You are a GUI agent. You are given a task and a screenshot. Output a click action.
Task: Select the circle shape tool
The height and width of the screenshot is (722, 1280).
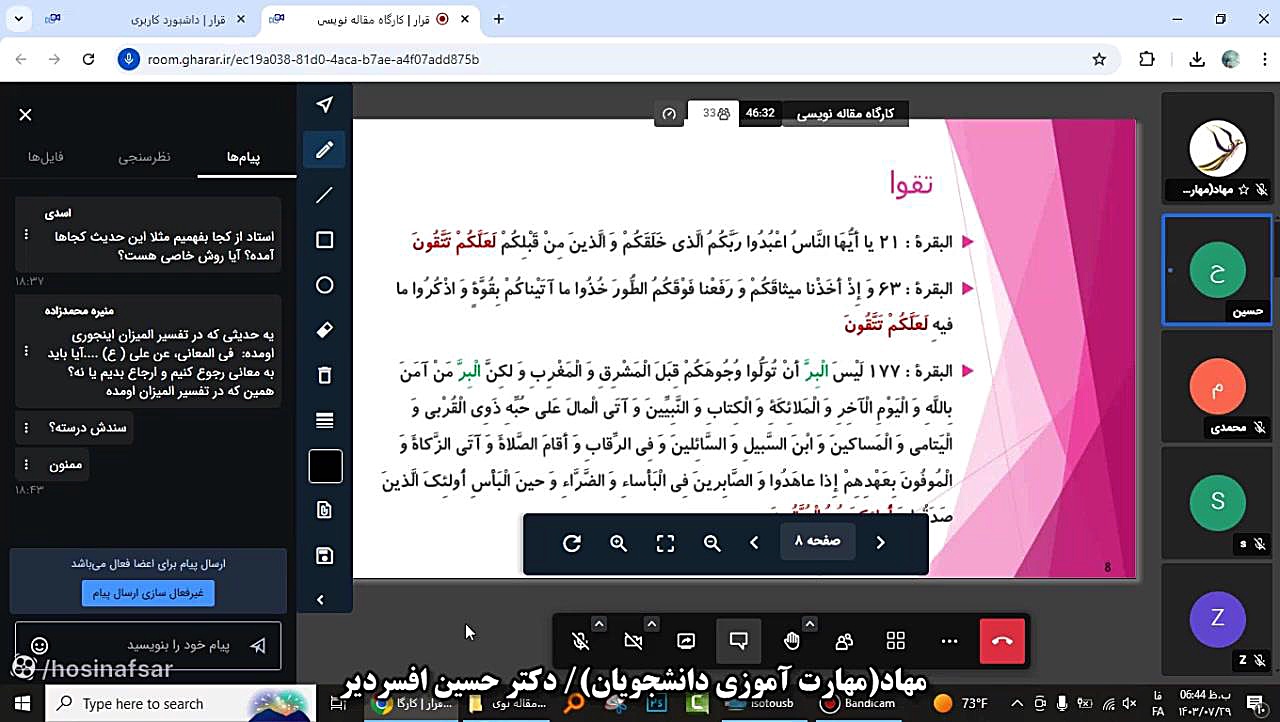[324, 285]
